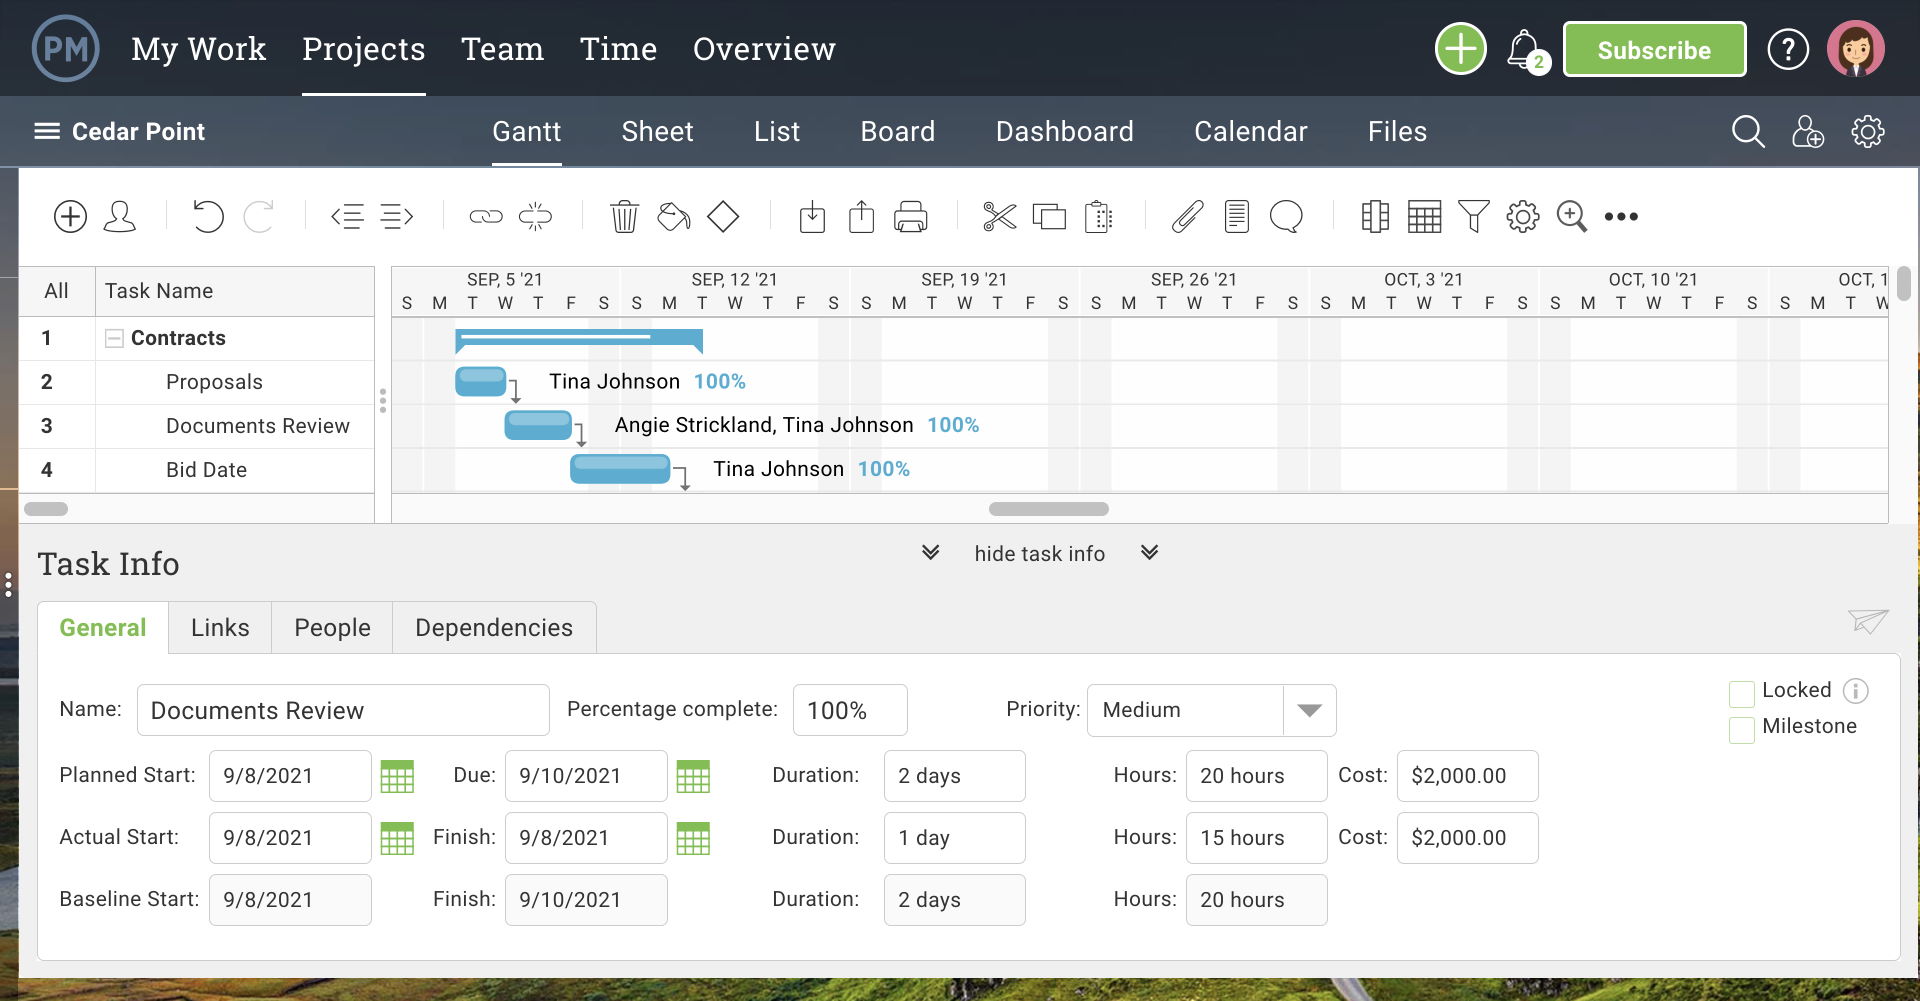
Task: Click the add team member icon
Action: click(x=1807, y=132)
